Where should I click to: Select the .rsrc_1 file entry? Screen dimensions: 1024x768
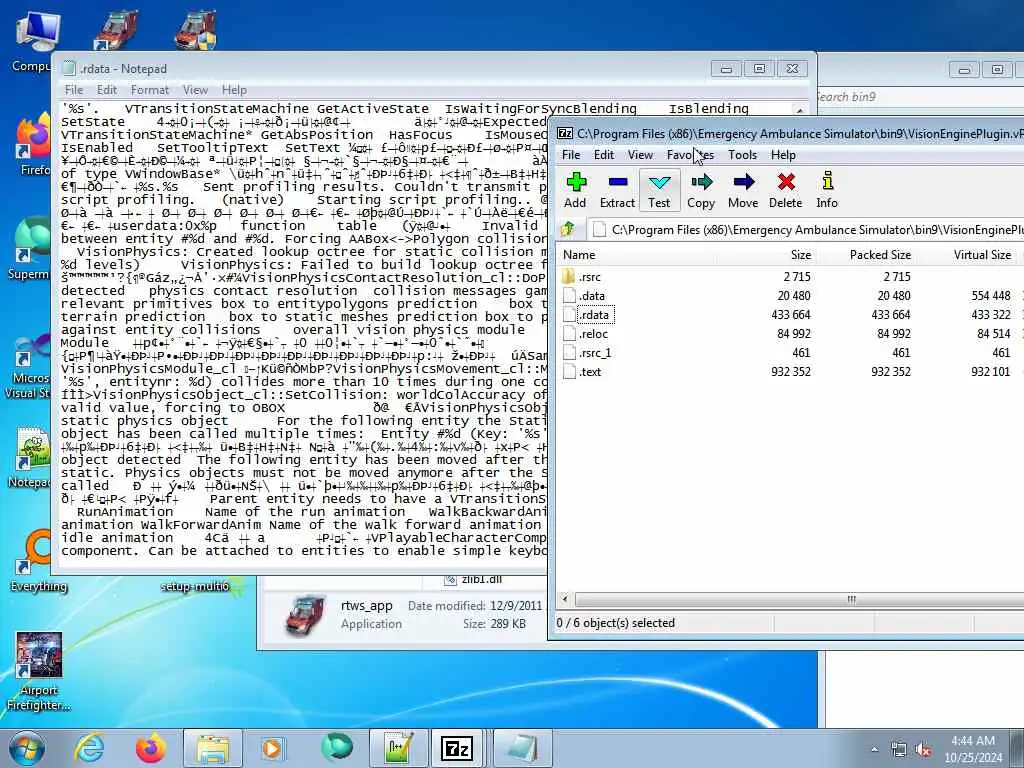(587, 353)
